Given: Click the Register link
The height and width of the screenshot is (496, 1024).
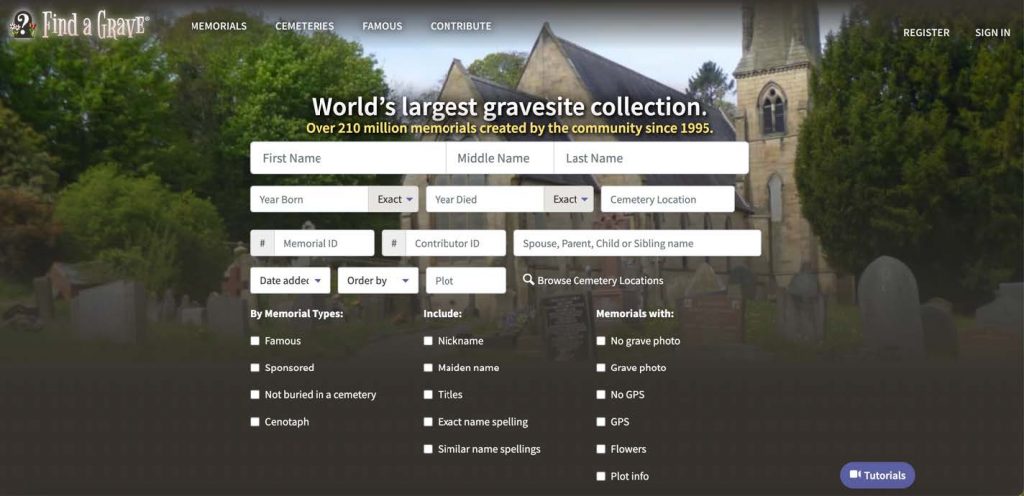Looking at the screenshot, I should [926, 32].
